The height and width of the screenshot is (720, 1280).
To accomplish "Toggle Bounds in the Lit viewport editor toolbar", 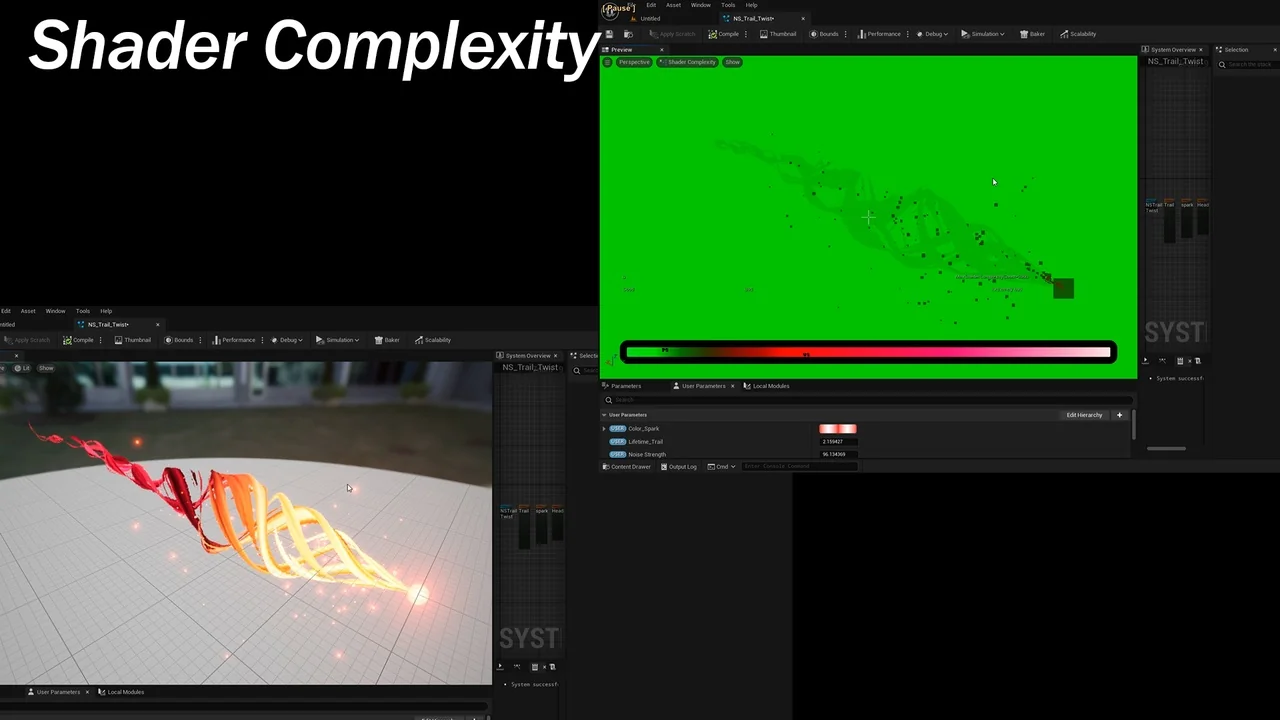I will tap(179, 340).
